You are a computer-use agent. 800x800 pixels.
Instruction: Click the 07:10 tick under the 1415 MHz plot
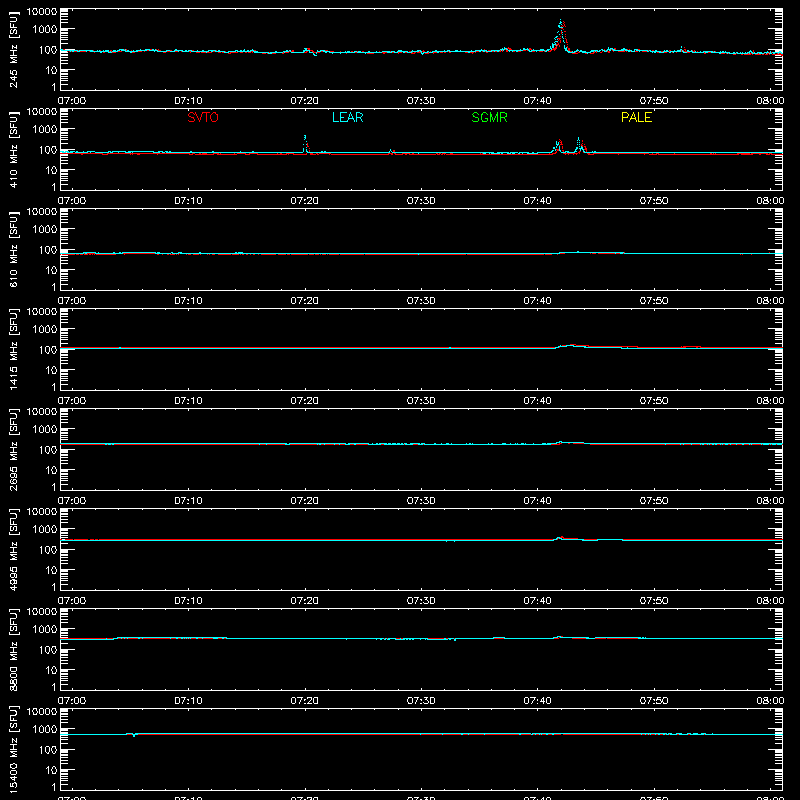188,401
